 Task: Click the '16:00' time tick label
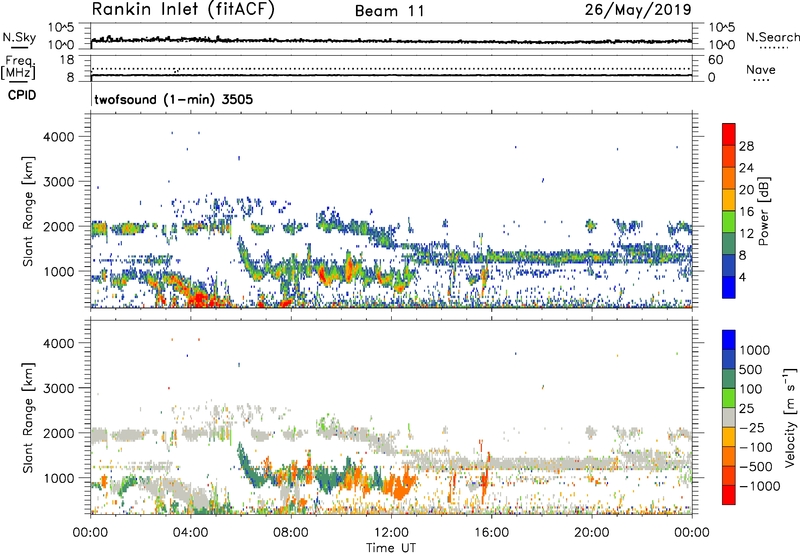491,533
